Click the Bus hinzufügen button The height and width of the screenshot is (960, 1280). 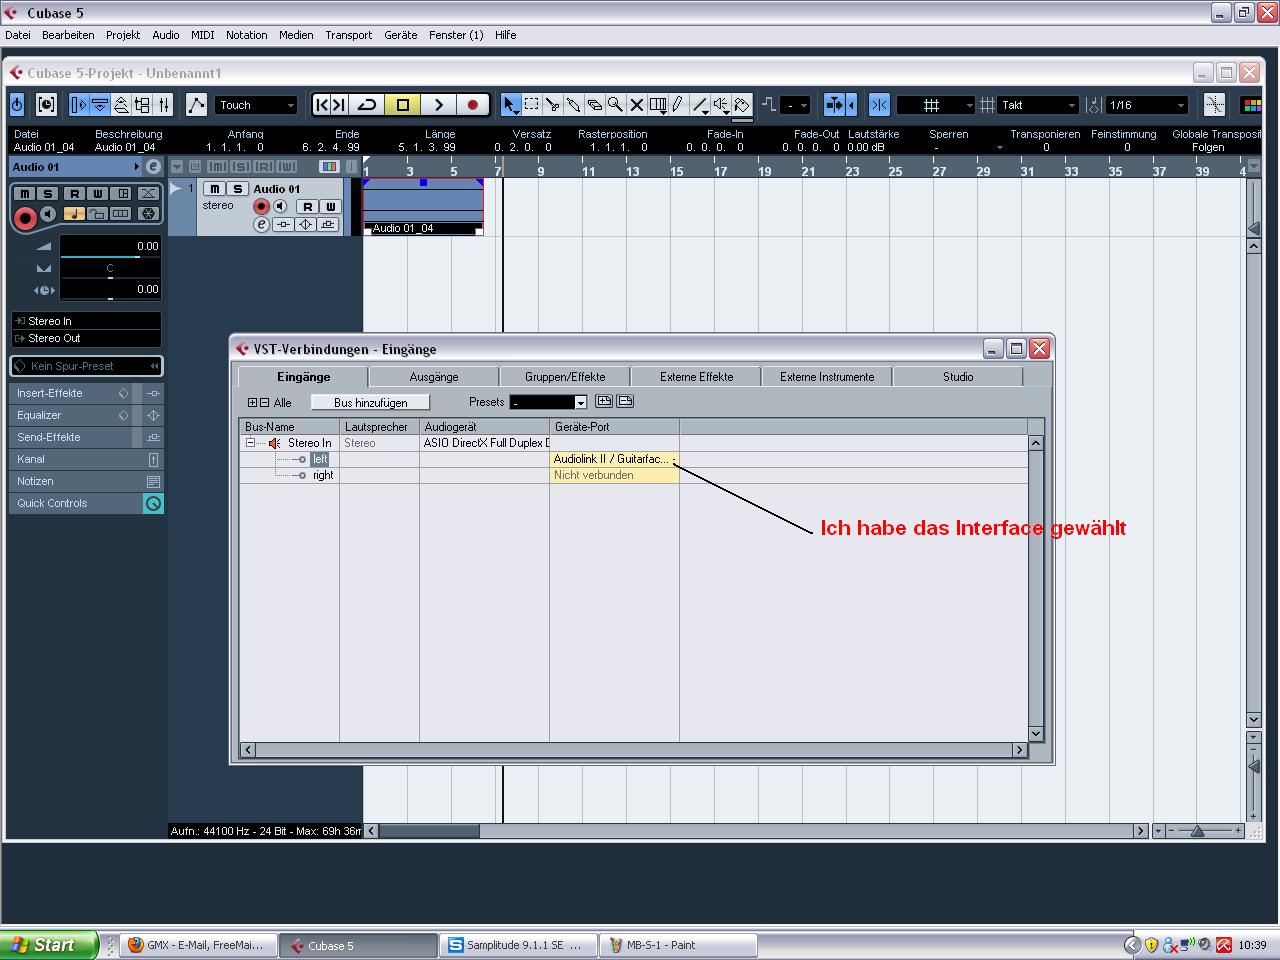click(370, 402)
